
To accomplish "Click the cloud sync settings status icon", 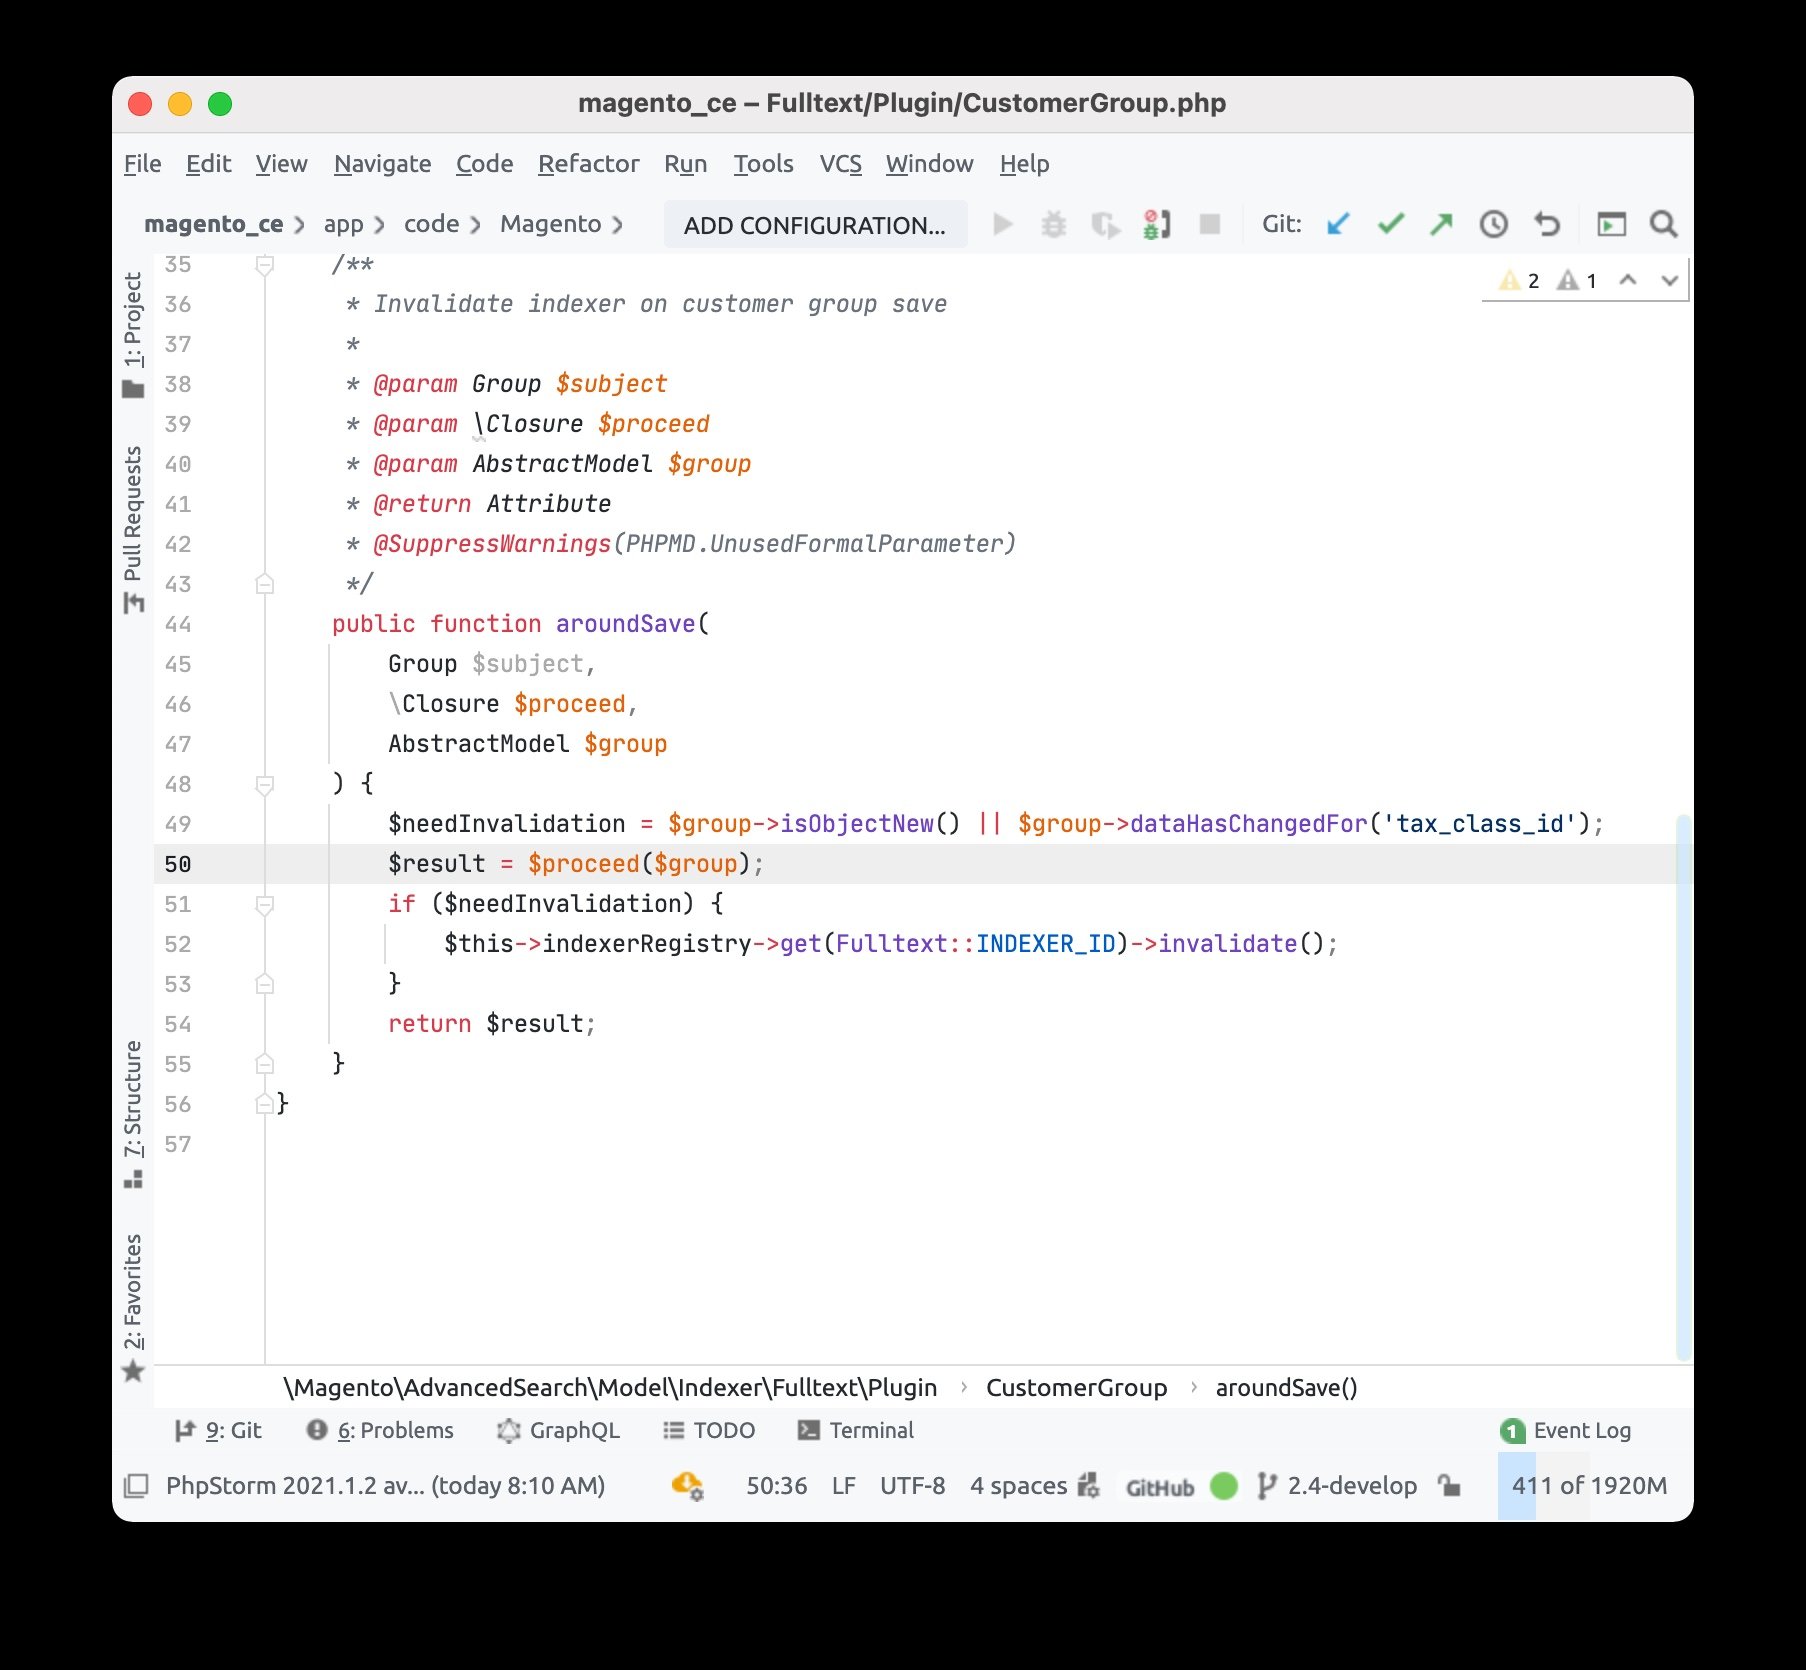I will point(687,1486).
